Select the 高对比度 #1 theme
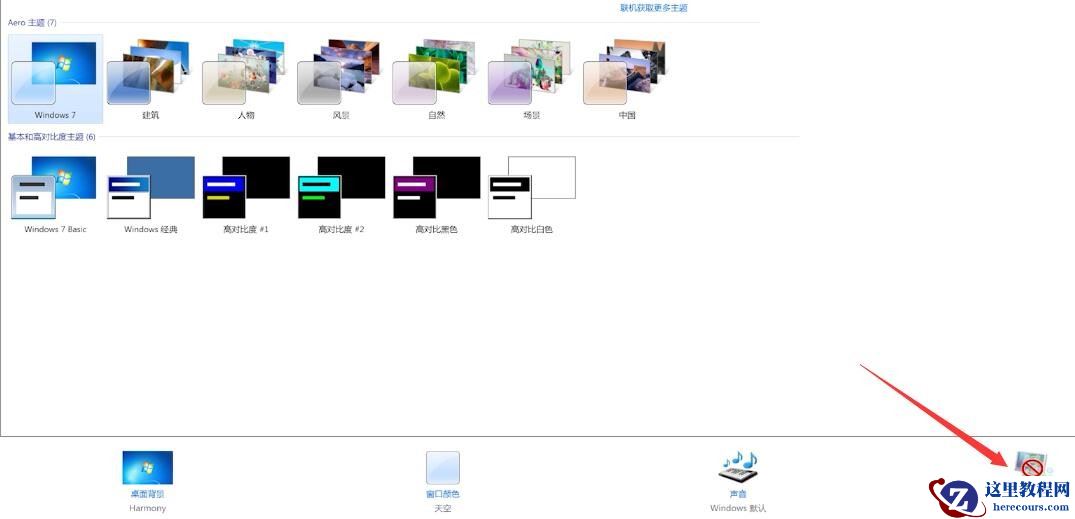 click(x=245, y=195)
